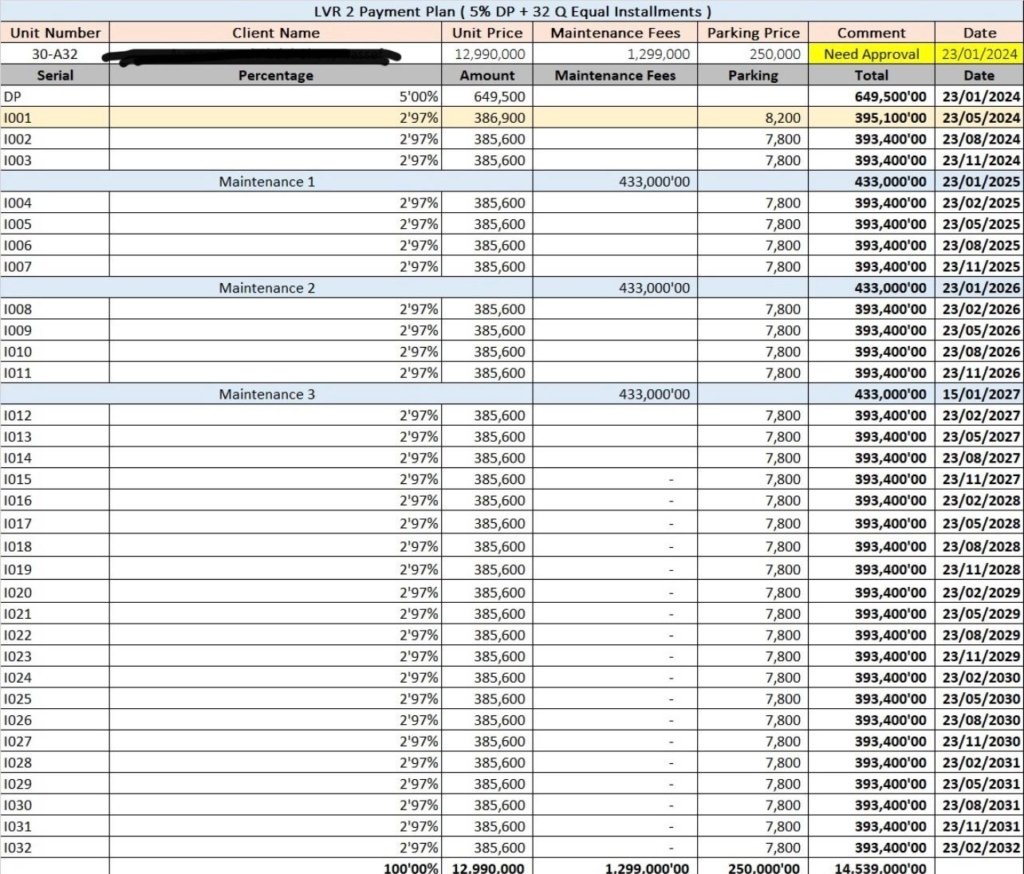Image resolution: width=1024 pixels, height=874 pixels.
Task: Click unit number cell '30-A32'
Action: [x=55, y=54]
